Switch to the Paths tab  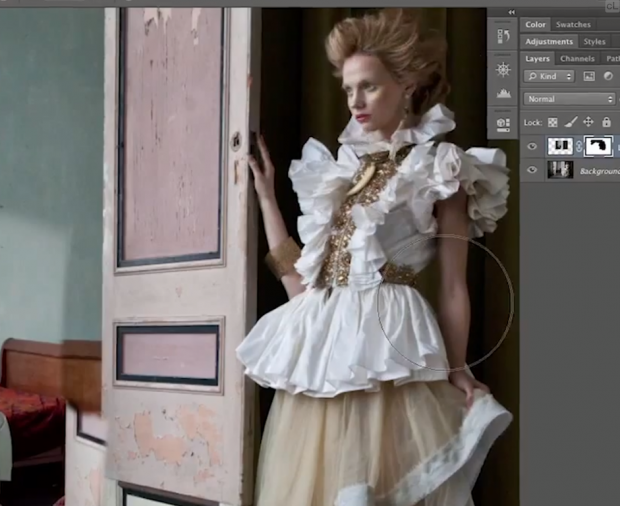pos(612,59)
